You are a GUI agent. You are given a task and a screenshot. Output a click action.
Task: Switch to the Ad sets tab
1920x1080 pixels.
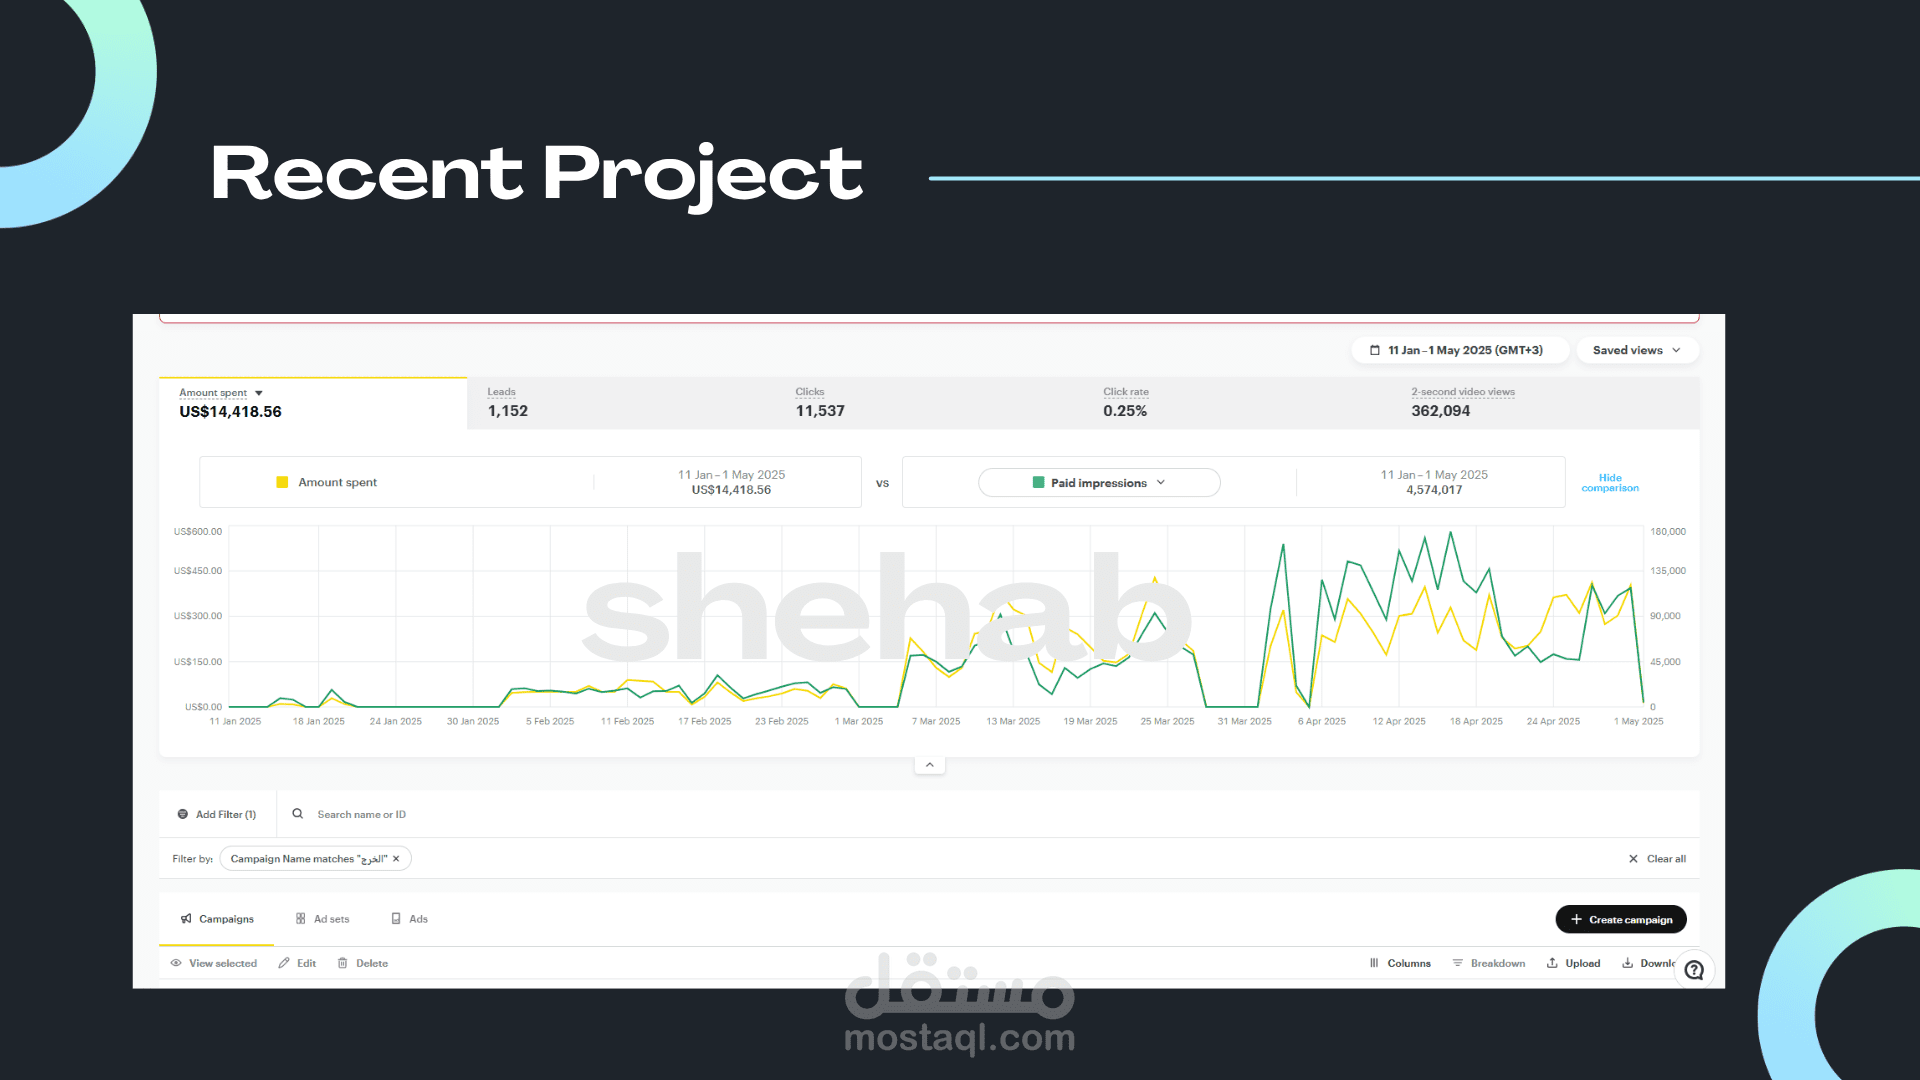coord(322,919)
